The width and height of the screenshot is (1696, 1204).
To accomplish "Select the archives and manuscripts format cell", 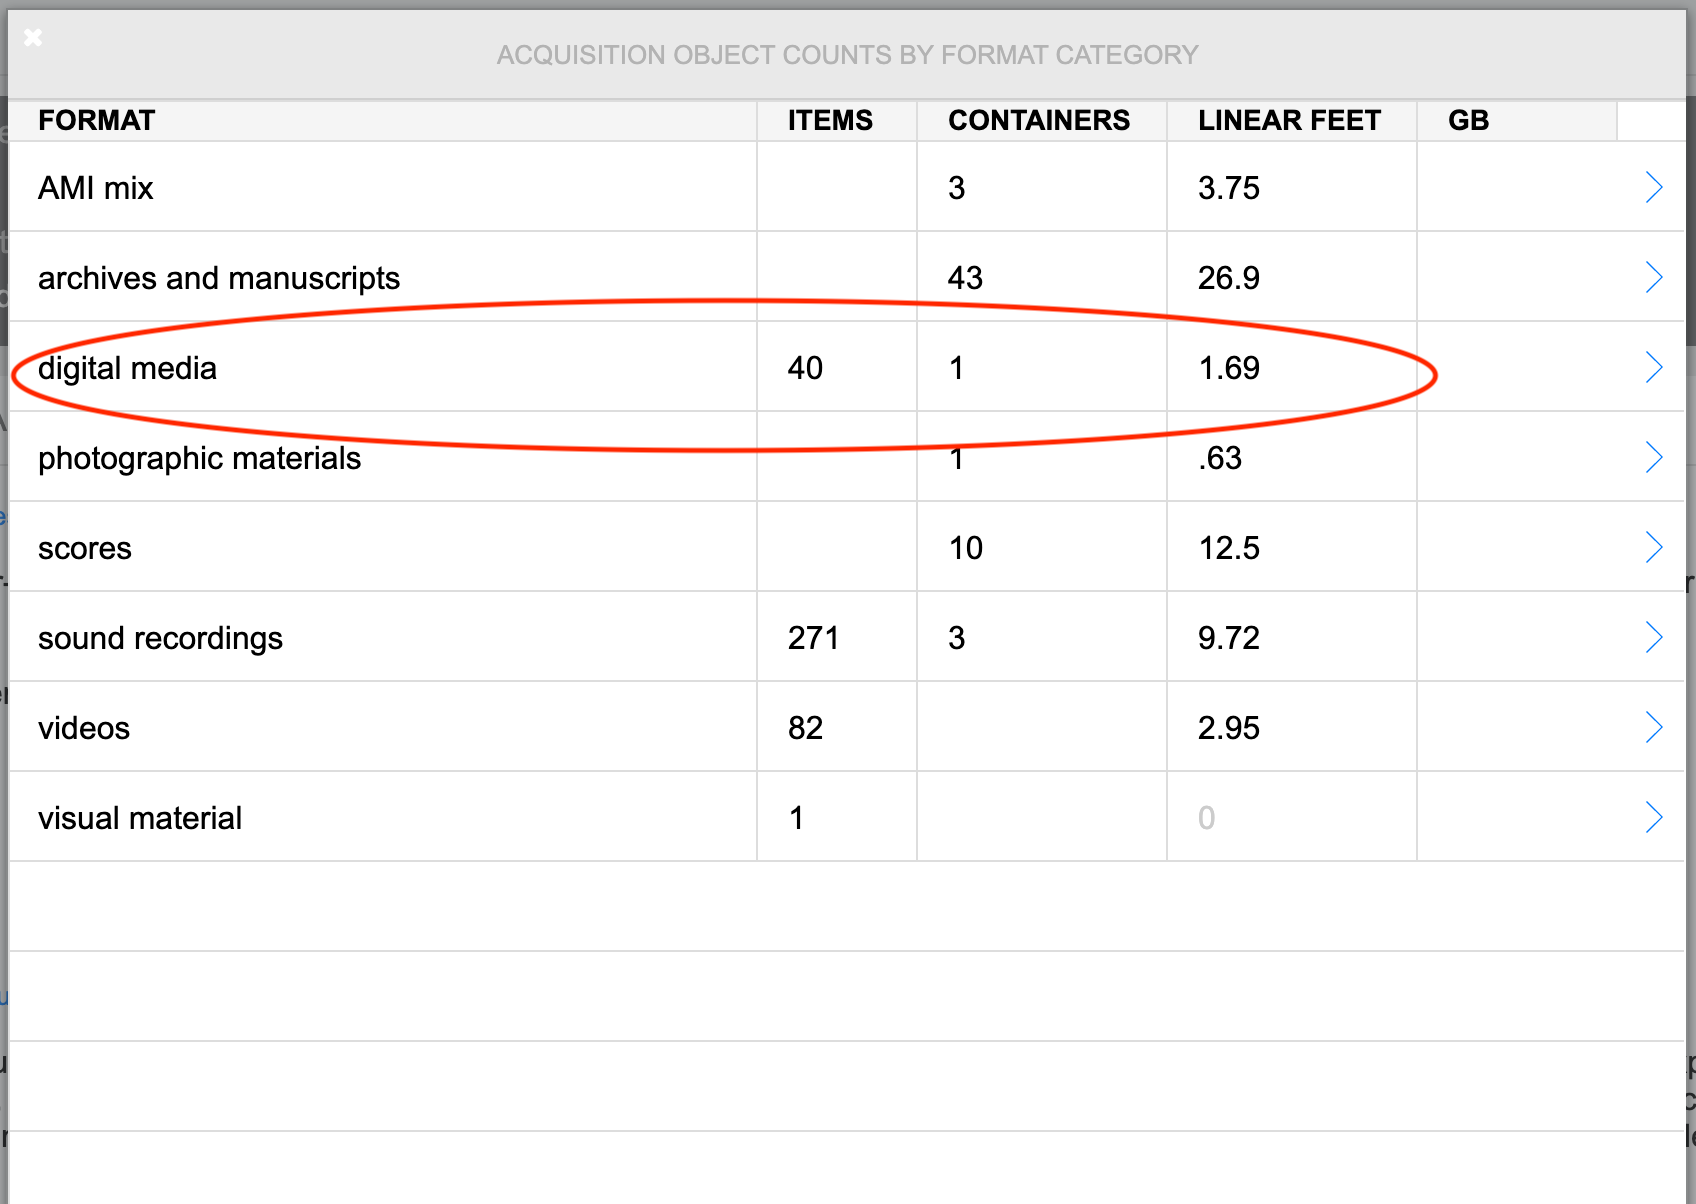I will click(383, 277).
